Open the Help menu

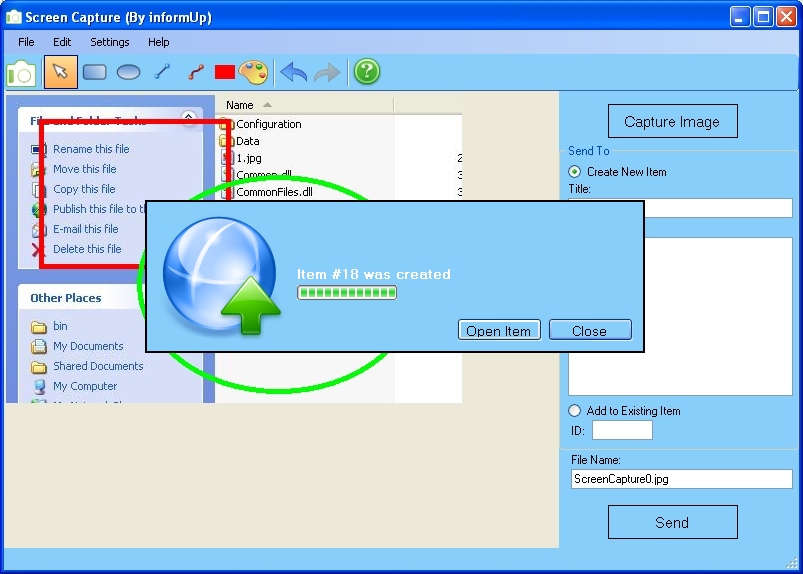tap(159, 42)
